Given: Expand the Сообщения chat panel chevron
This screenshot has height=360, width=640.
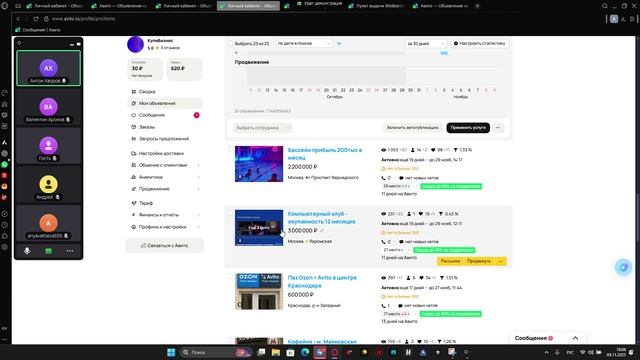Looking at the screenshot, I should coord(575,338).
